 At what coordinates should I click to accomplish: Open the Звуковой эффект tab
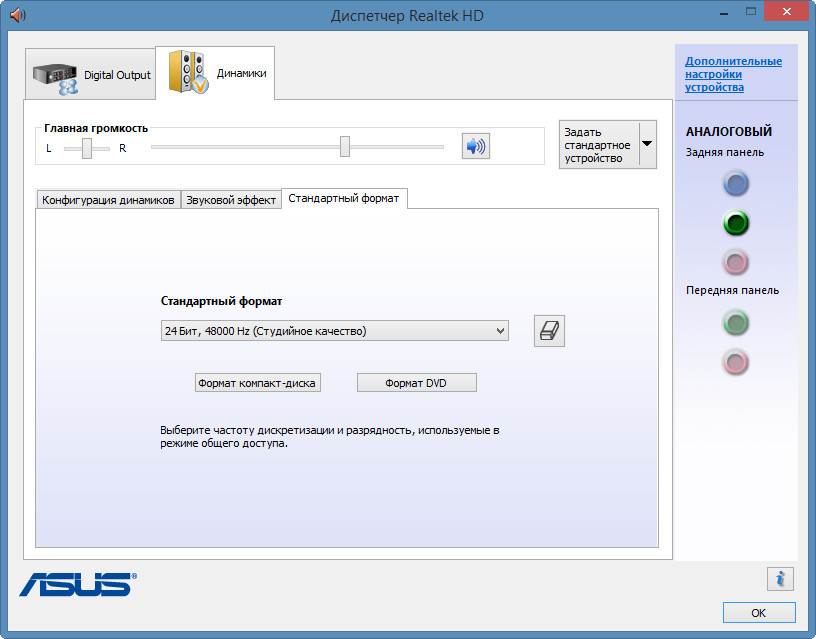click(231, 200)
